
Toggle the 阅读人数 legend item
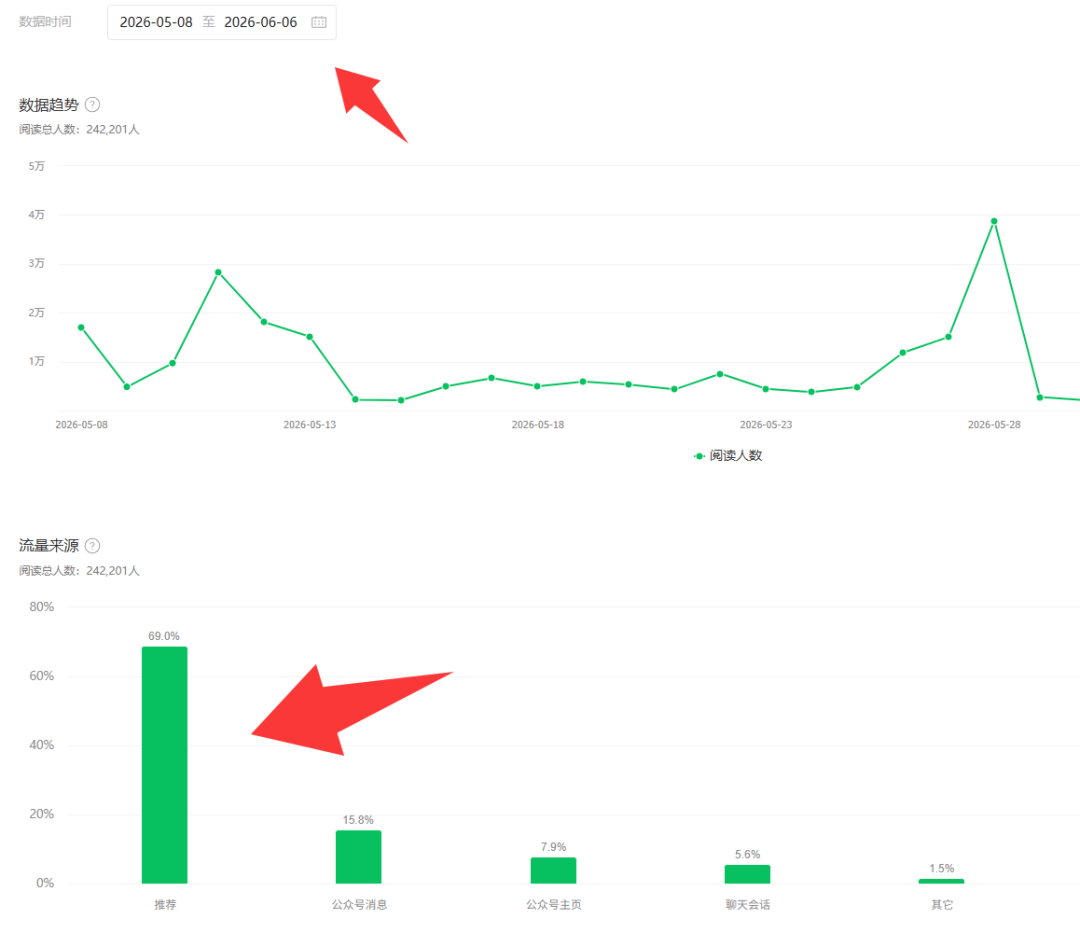pos(728,456)
